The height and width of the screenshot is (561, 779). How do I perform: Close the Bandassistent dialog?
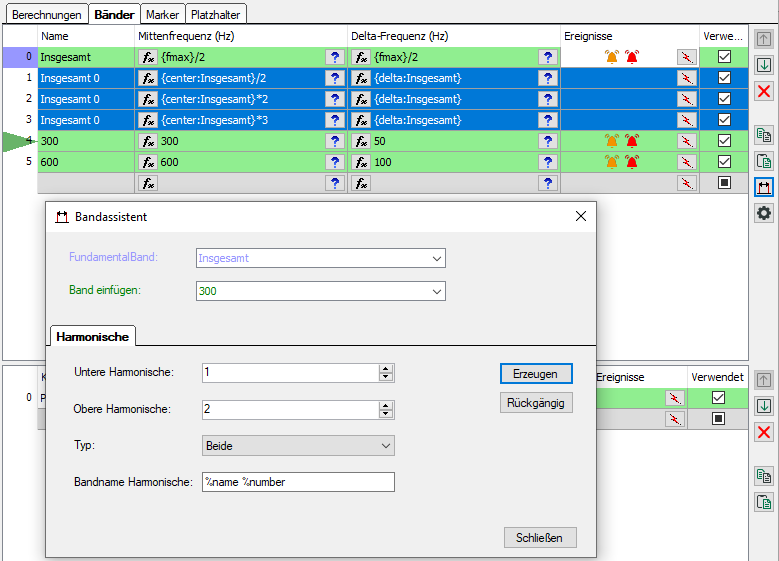click(x=581, y=216)
